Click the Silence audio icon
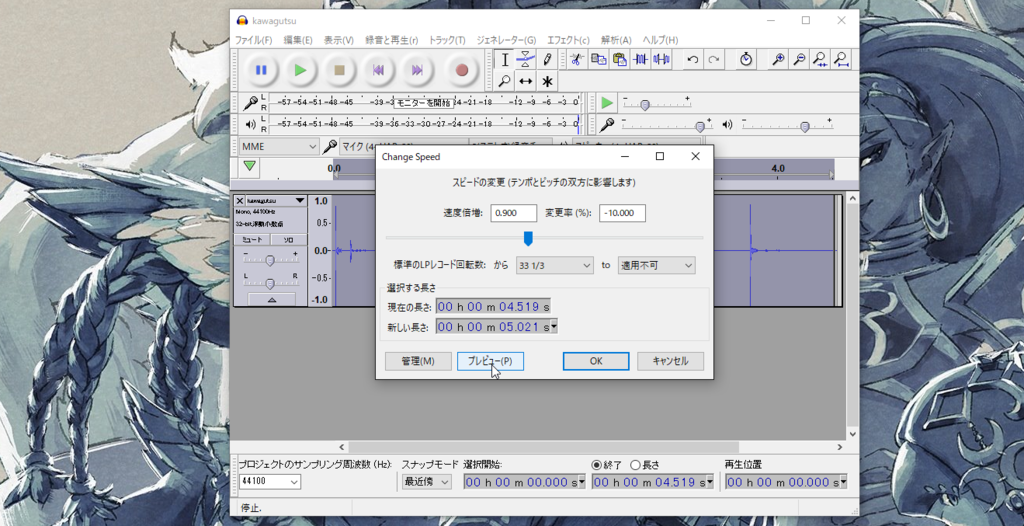The width and height of the screenshot is (1024, 526). [662, 59]
